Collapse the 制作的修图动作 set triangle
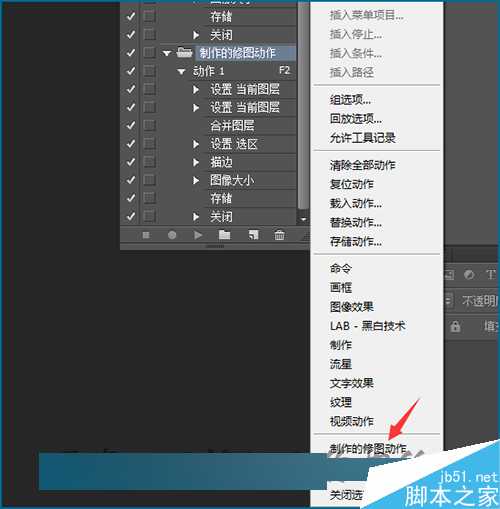The height and width of the screenshot is (509, 500). 167,53
